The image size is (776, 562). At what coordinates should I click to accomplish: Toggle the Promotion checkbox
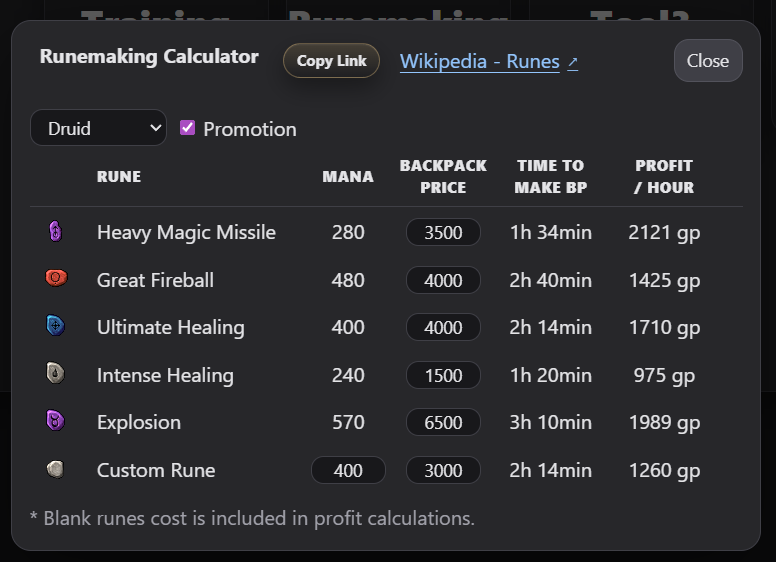pos(187,128)
